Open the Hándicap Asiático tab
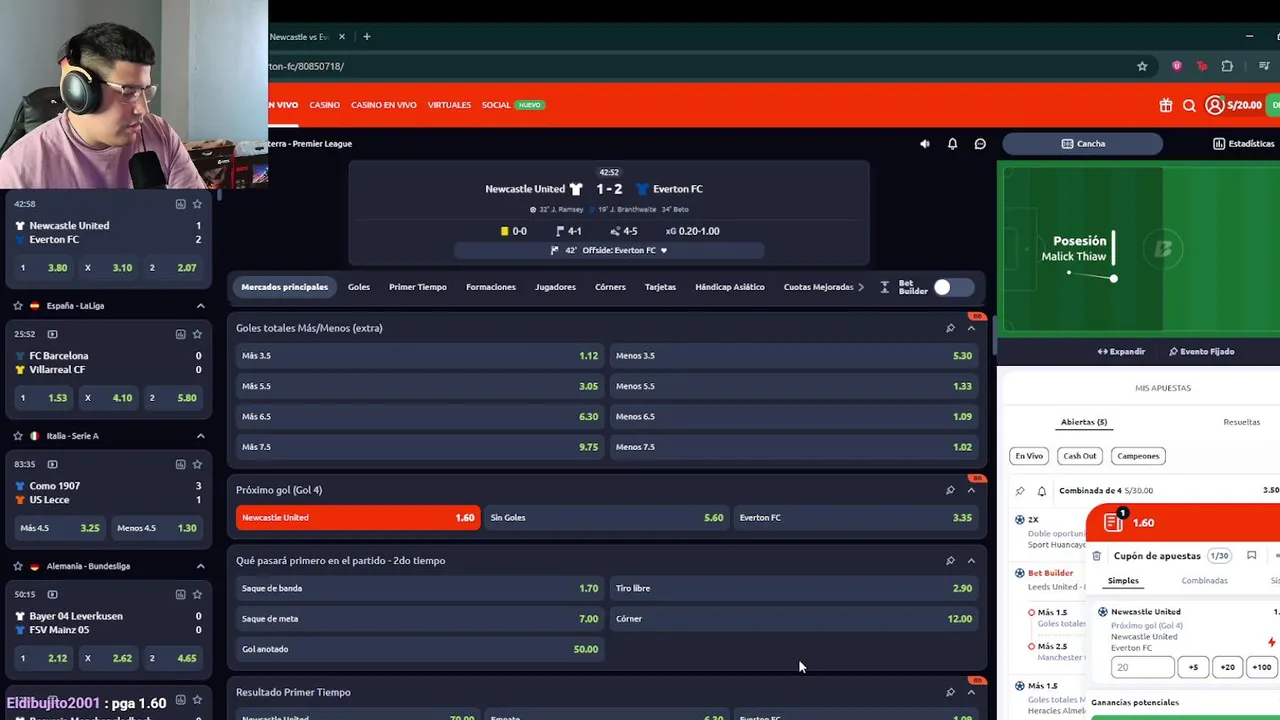The width and height of the screenshot is (1280, 720). tap(730, 287)
